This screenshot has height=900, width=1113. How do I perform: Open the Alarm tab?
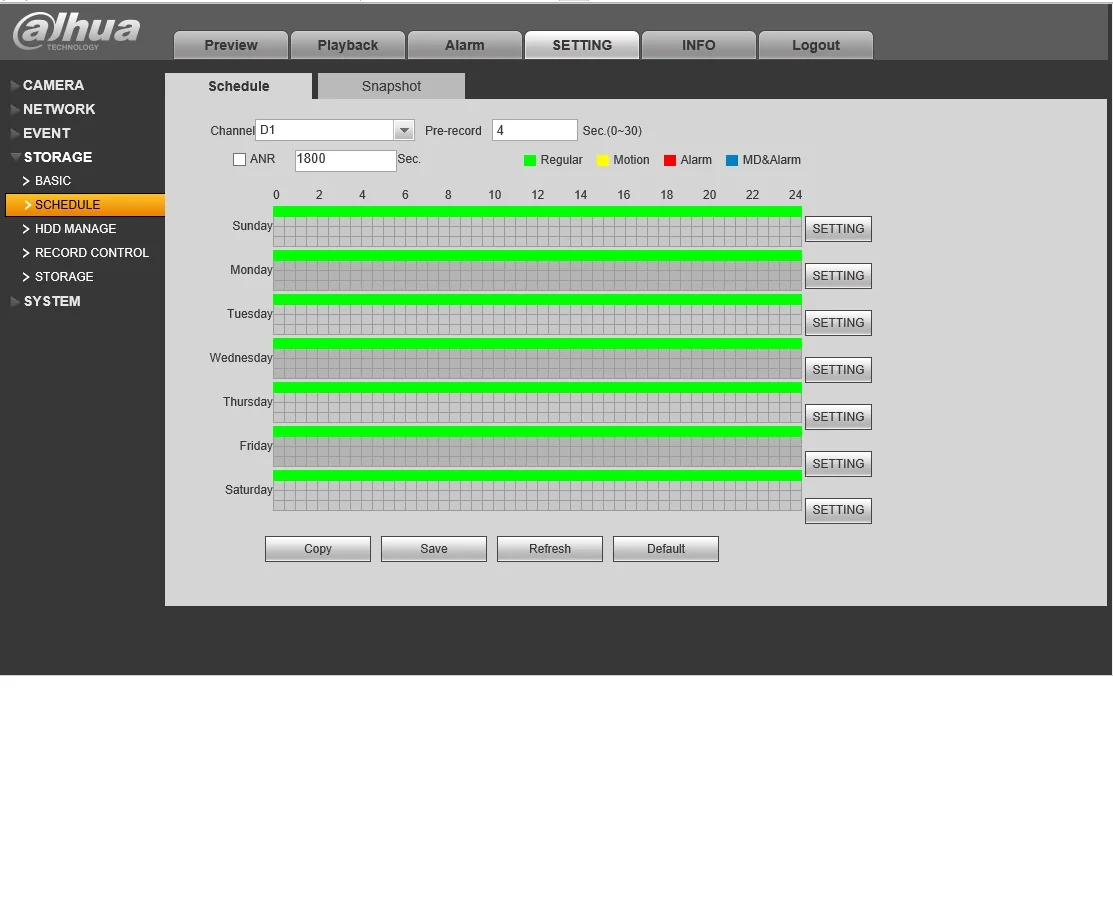tap(465, 45)
